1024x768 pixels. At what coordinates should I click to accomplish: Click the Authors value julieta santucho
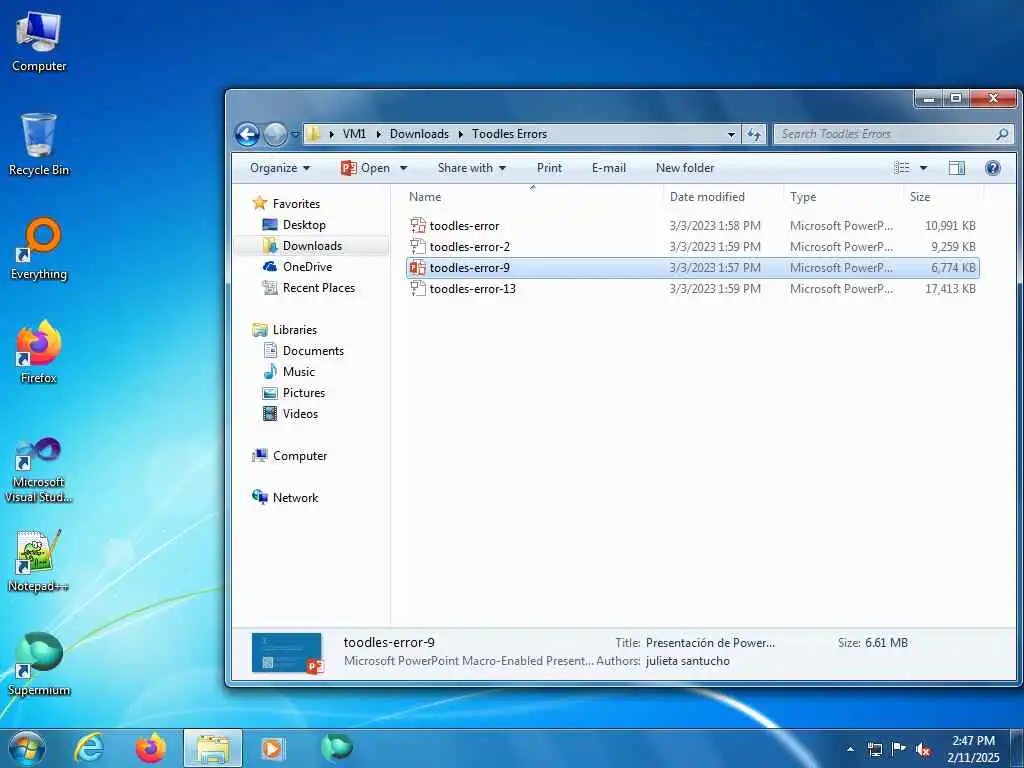(687, 661)
